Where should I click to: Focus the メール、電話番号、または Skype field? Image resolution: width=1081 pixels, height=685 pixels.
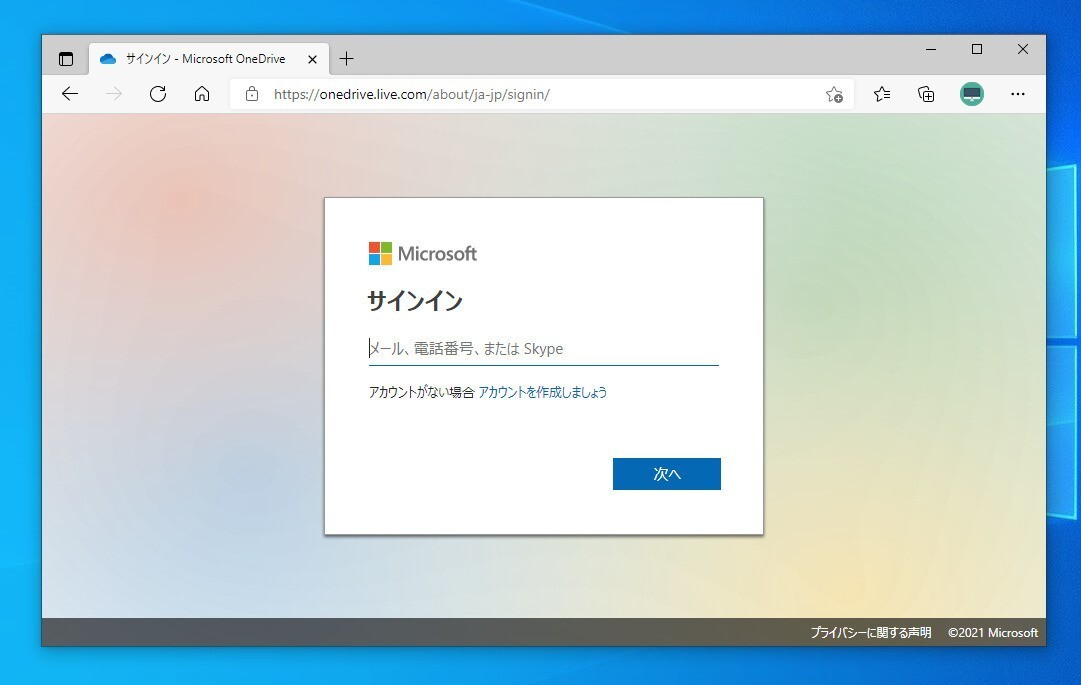tap(543, 349)
